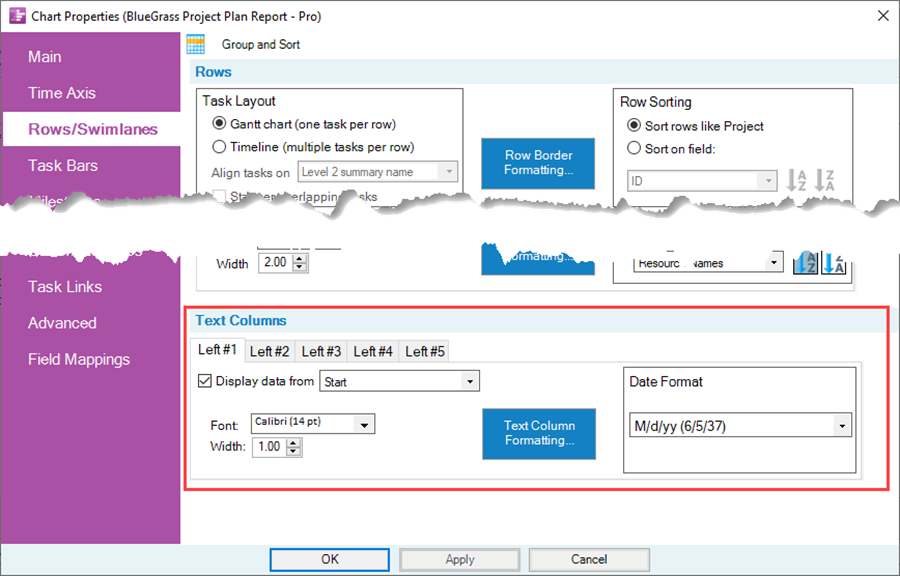The image size is (900, 576).
Task: Uncheck the Display data from checkbox
Action: point(206,381)
